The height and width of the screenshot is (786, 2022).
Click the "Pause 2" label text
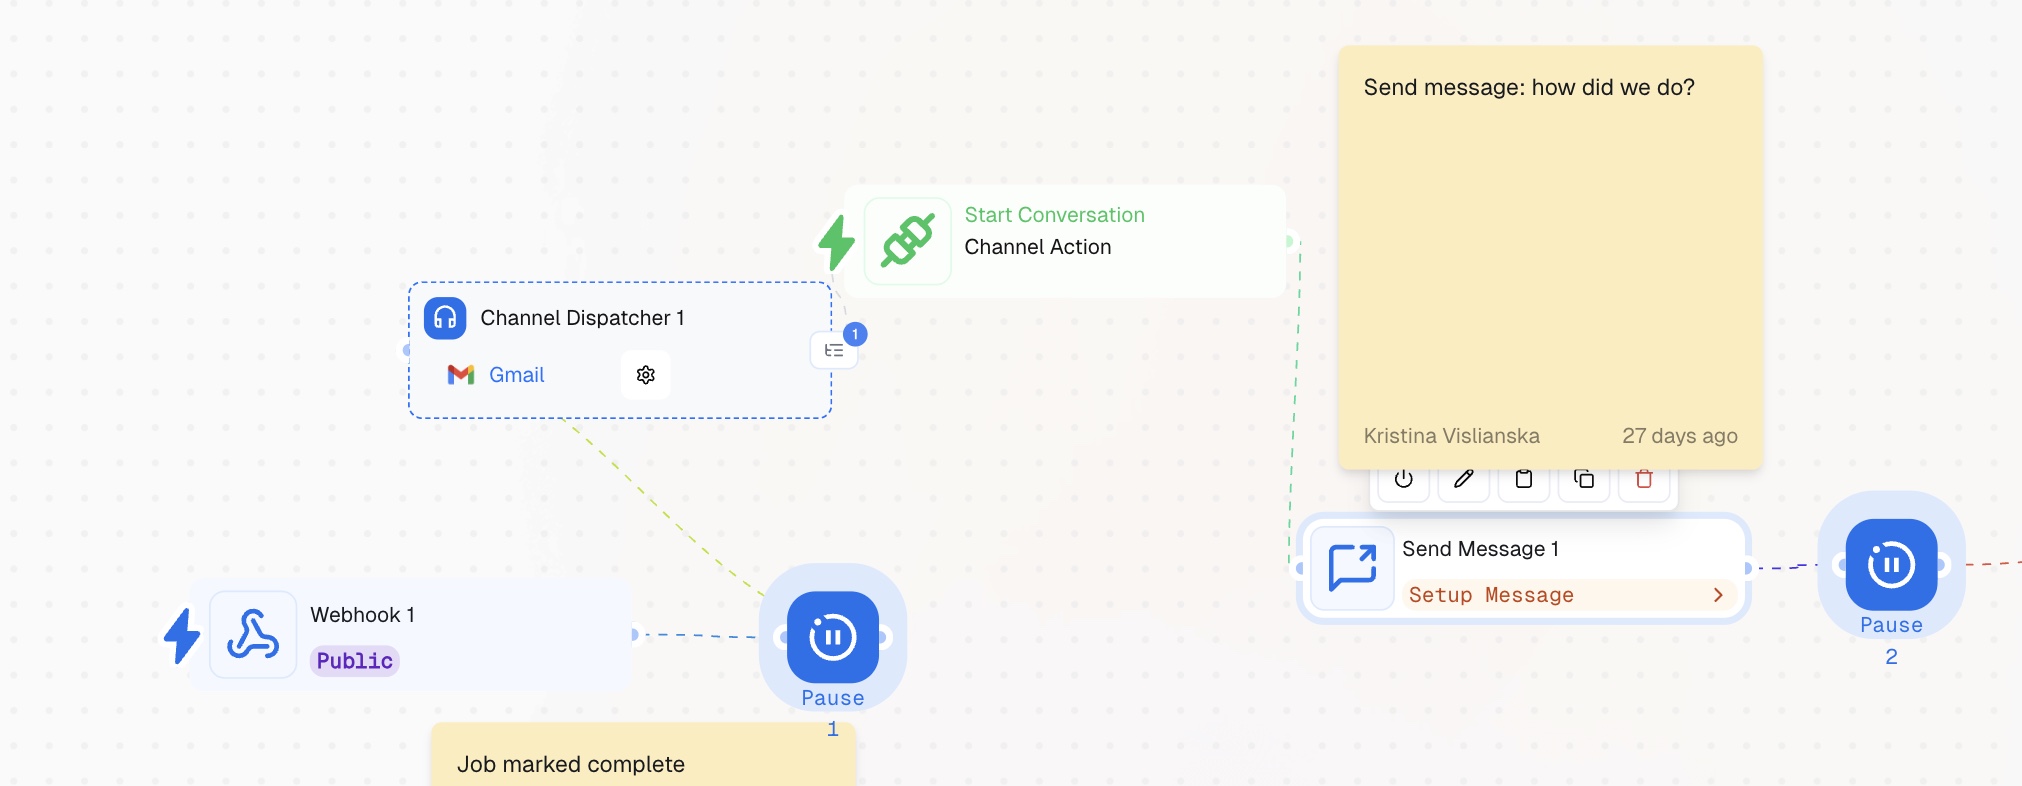(x=1891, y=640)
